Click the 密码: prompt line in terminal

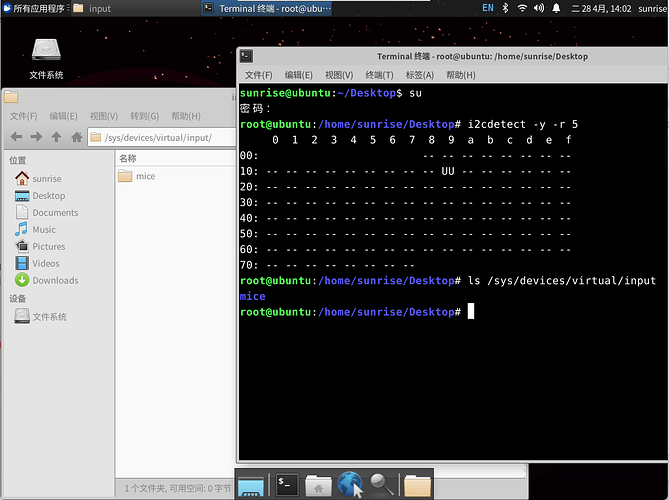tap(255, 108)
